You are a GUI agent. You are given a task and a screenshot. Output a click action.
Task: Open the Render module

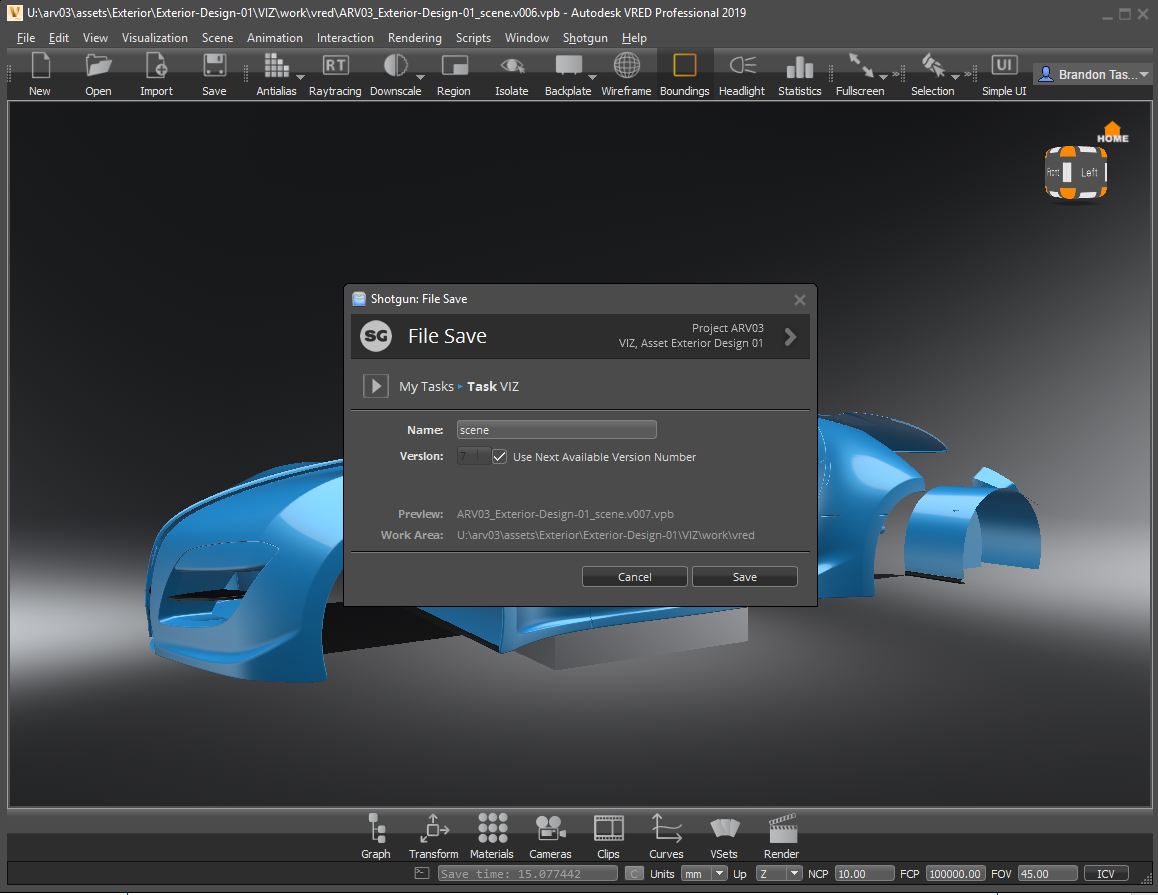(780, 836)
